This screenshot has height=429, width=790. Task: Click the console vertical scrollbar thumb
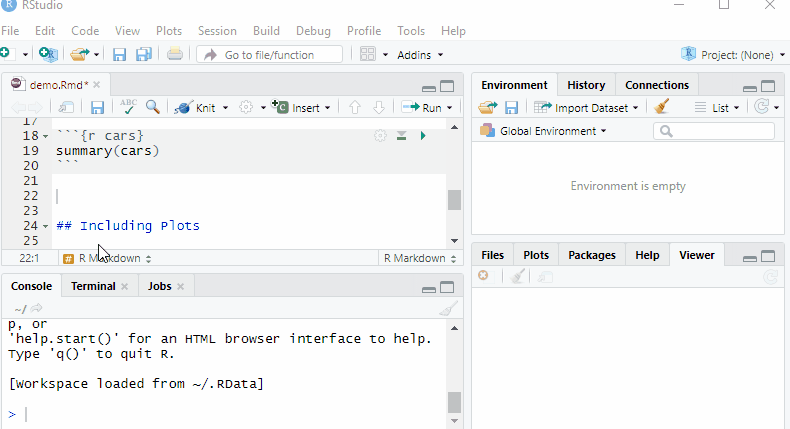pos(454,402)
